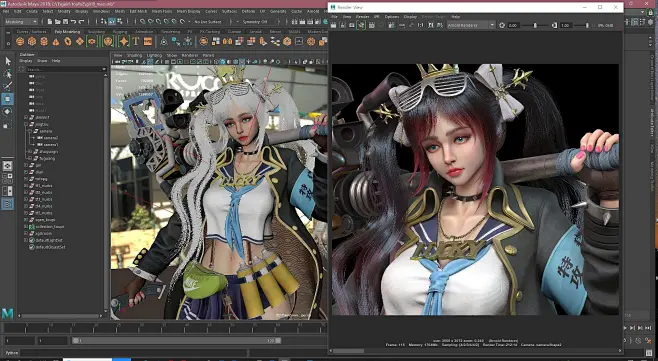Click the polygon Cube shelf icon

pos(32,42)
